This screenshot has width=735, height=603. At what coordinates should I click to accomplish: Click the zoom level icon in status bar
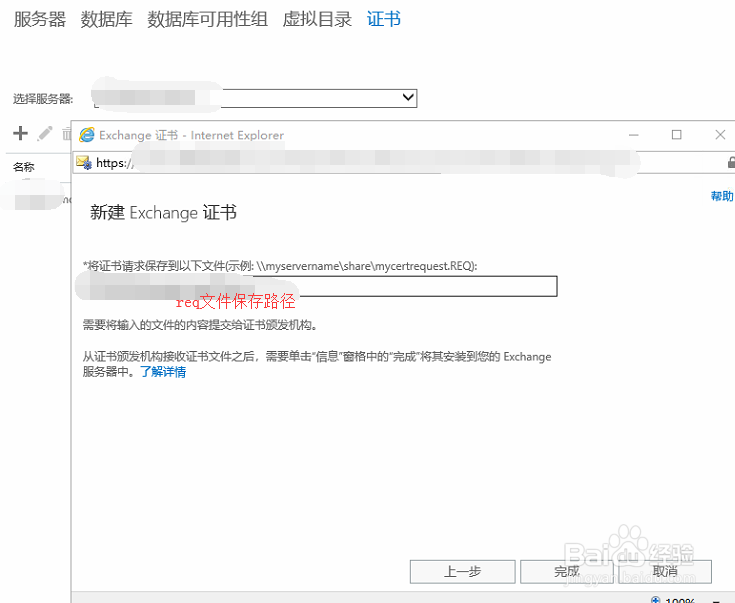(656, 600)
